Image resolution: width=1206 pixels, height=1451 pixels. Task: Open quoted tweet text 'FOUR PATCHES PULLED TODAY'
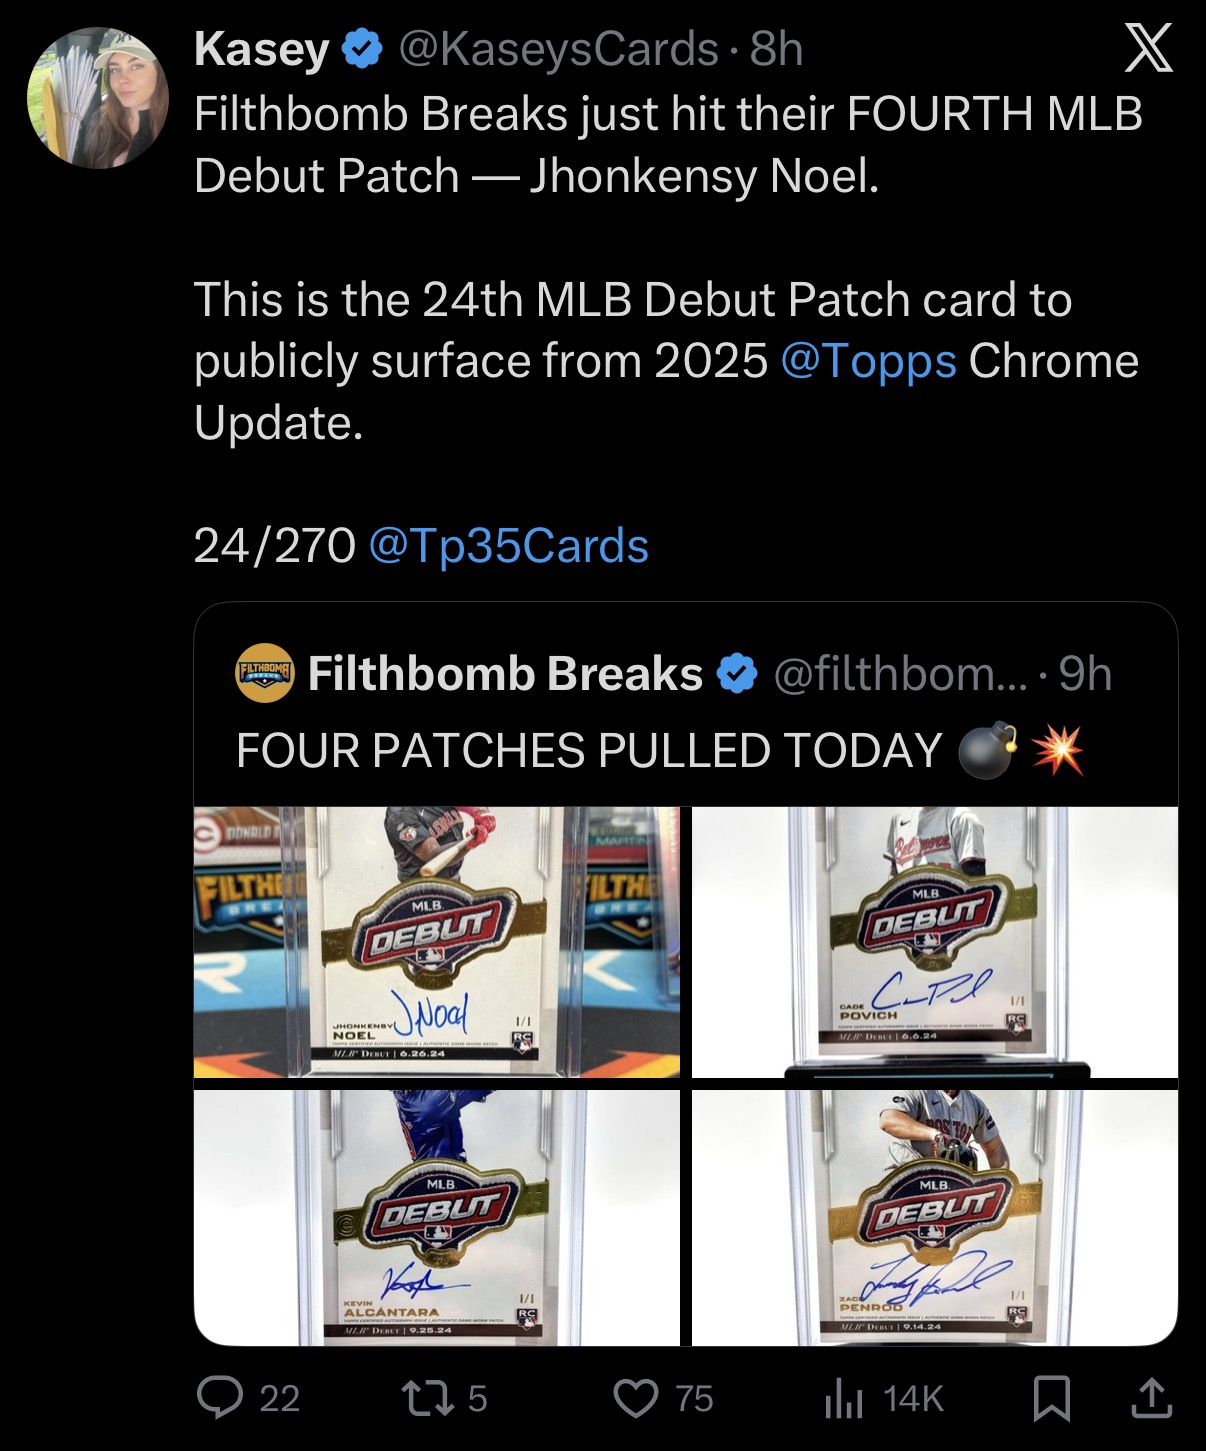(589, 750)
